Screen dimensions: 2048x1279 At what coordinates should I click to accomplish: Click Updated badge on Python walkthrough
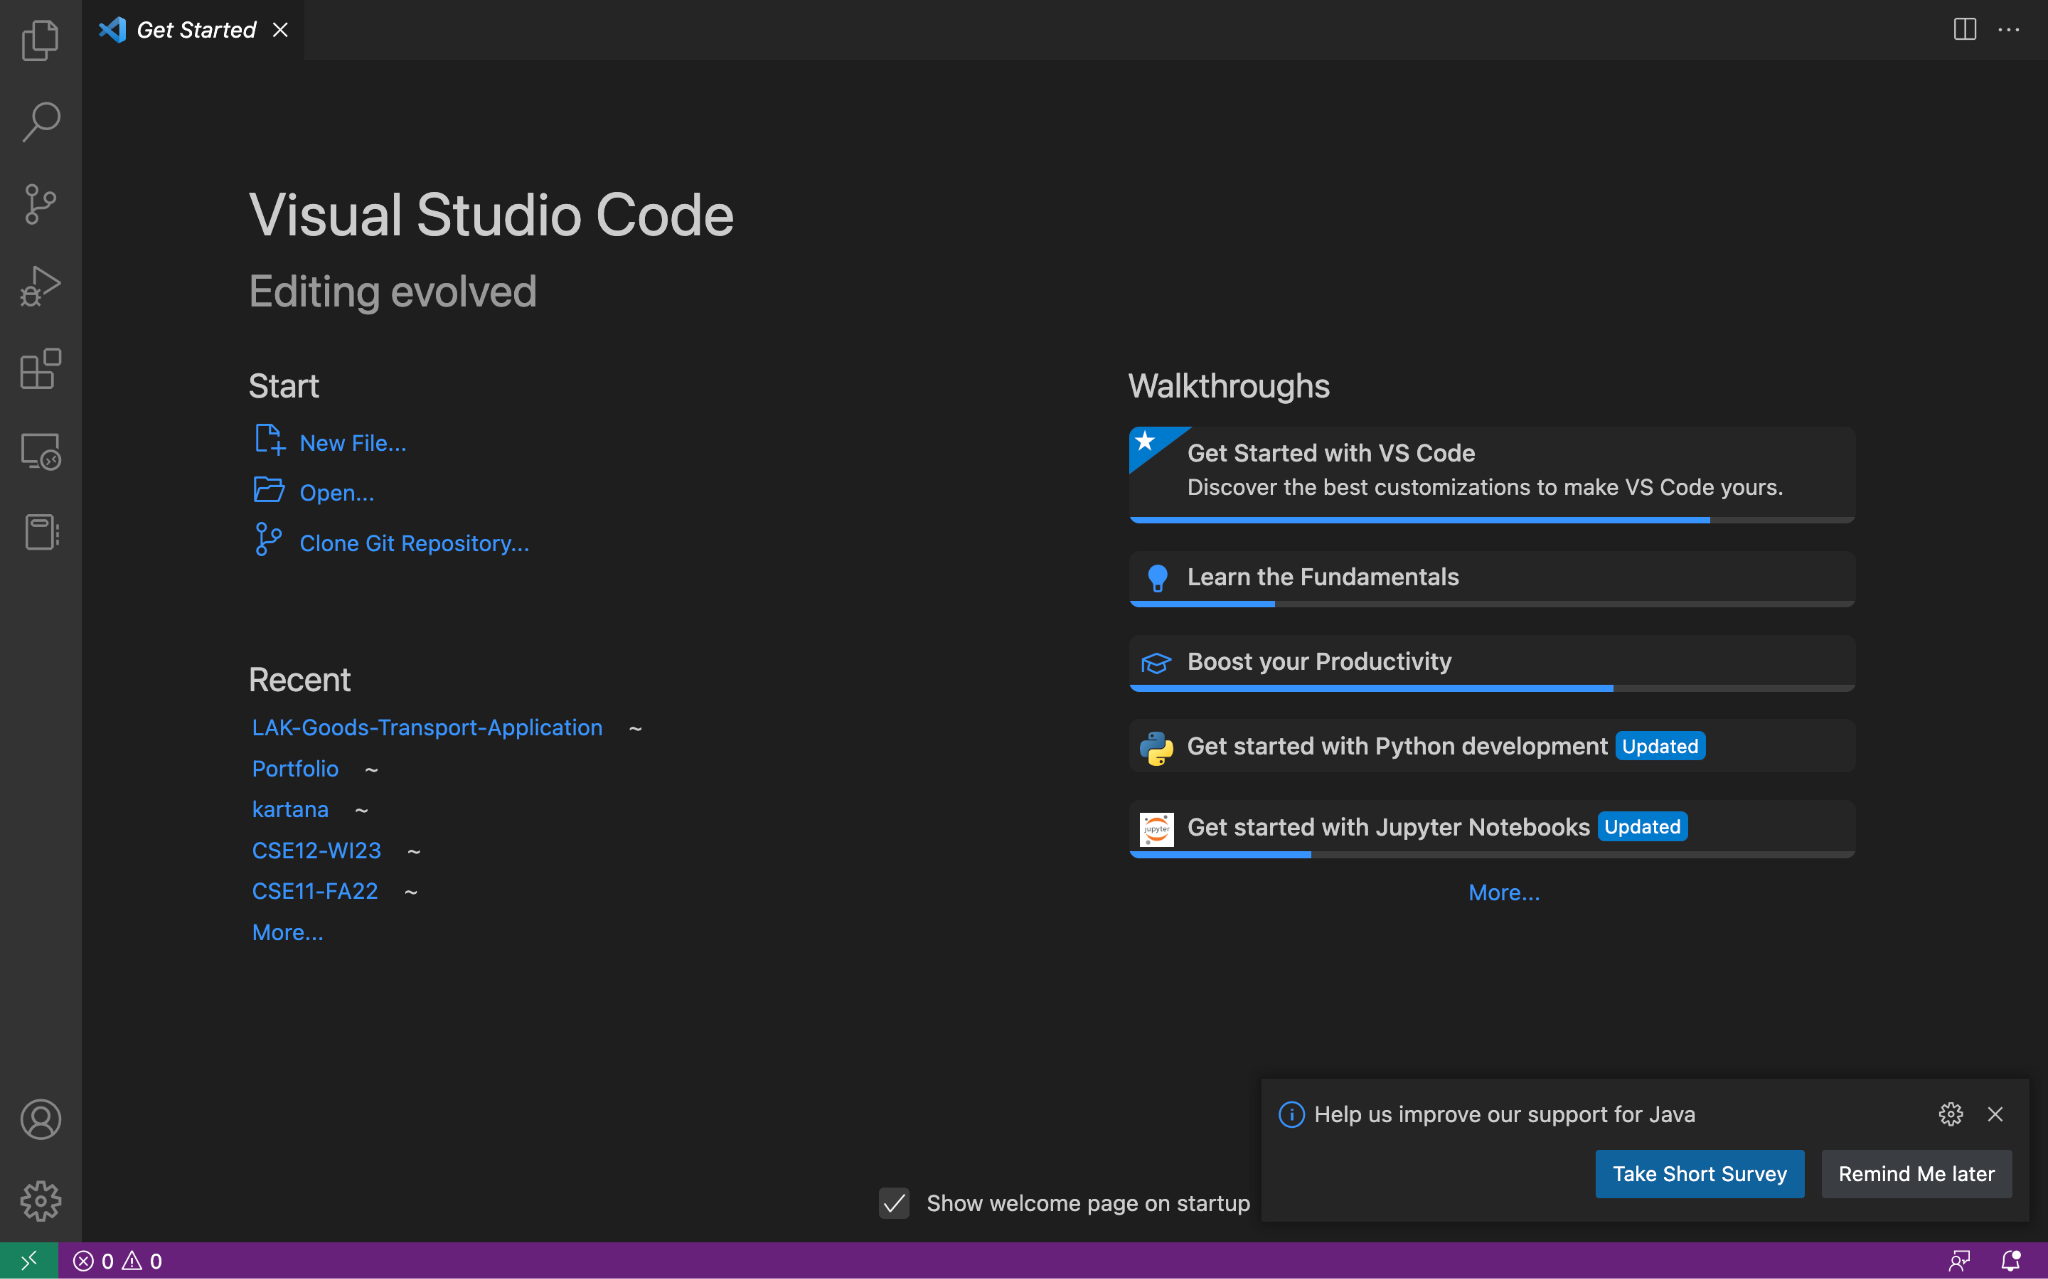1660,747
